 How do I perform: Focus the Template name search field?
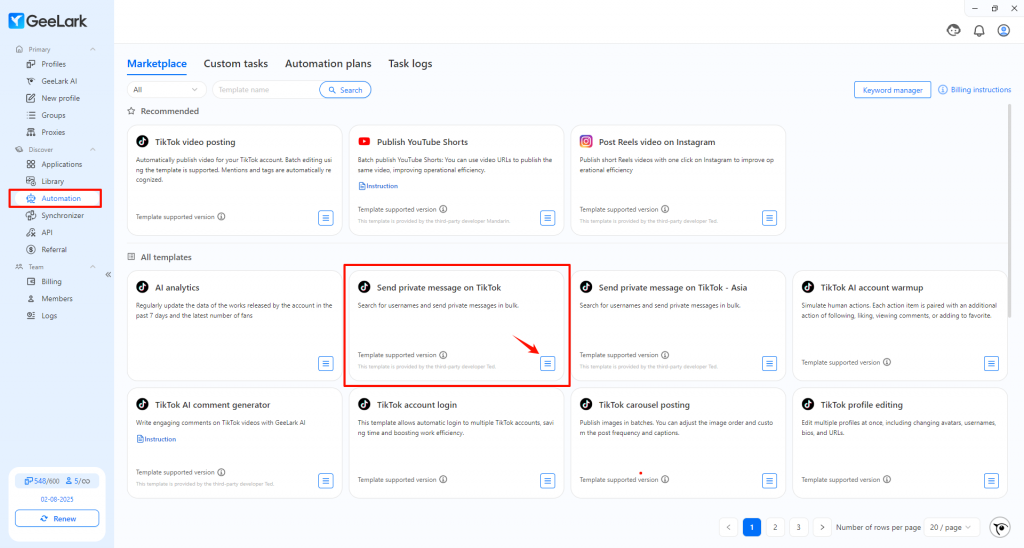[x=265, y=90]
